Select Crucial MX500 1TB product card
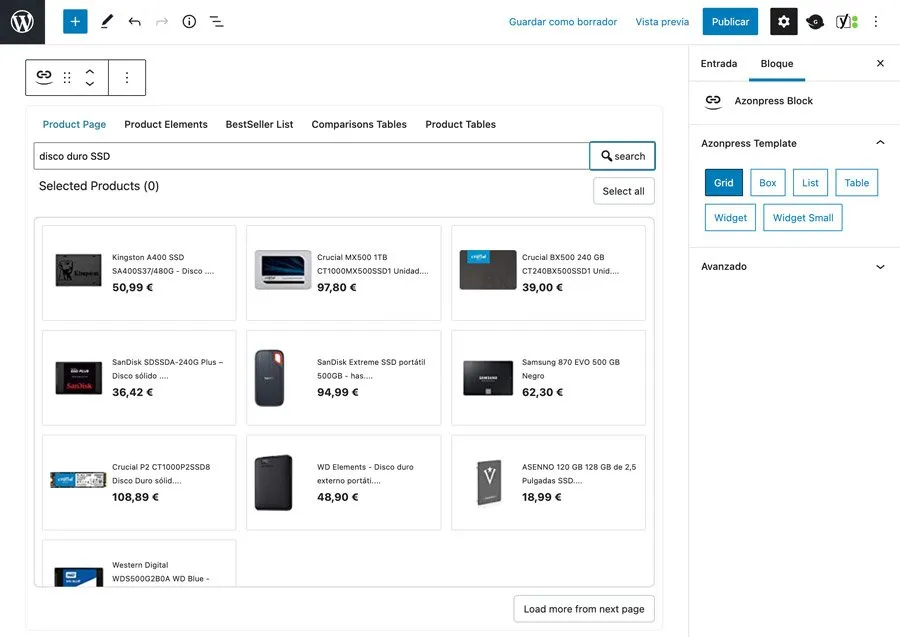The height and width of the screenshot is (637, 900). [344, 273]
